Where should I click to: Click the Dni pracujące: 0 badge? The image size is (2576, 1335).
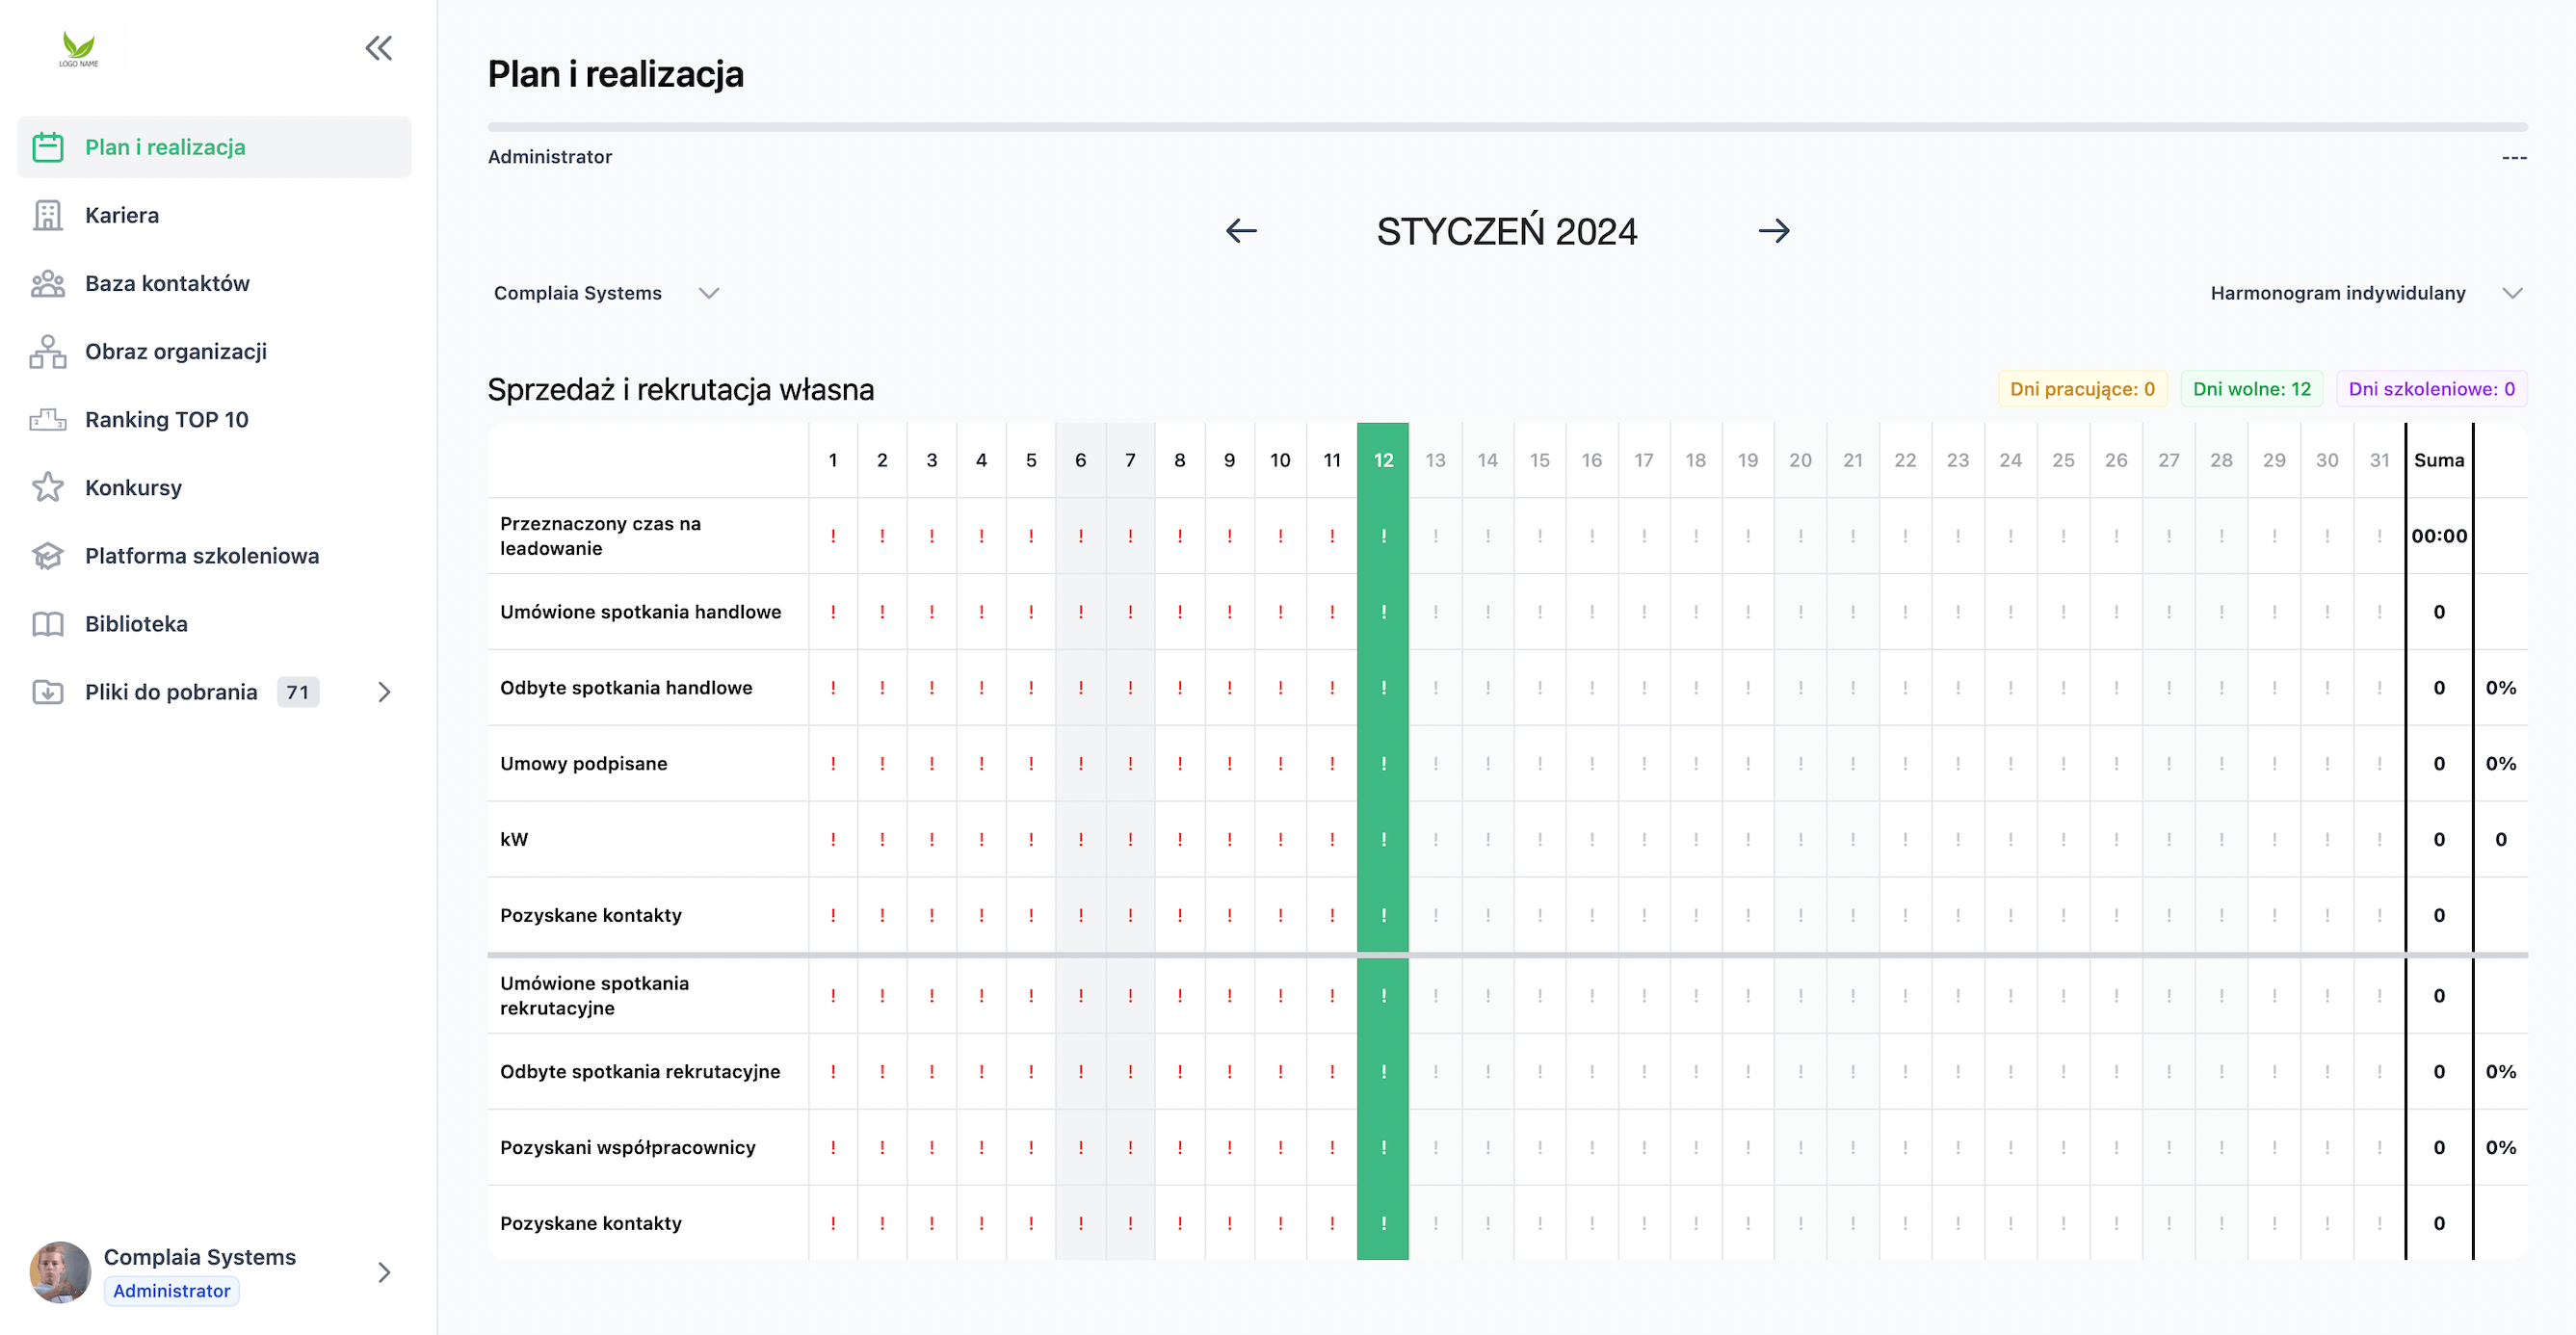tap(2082, 389)
